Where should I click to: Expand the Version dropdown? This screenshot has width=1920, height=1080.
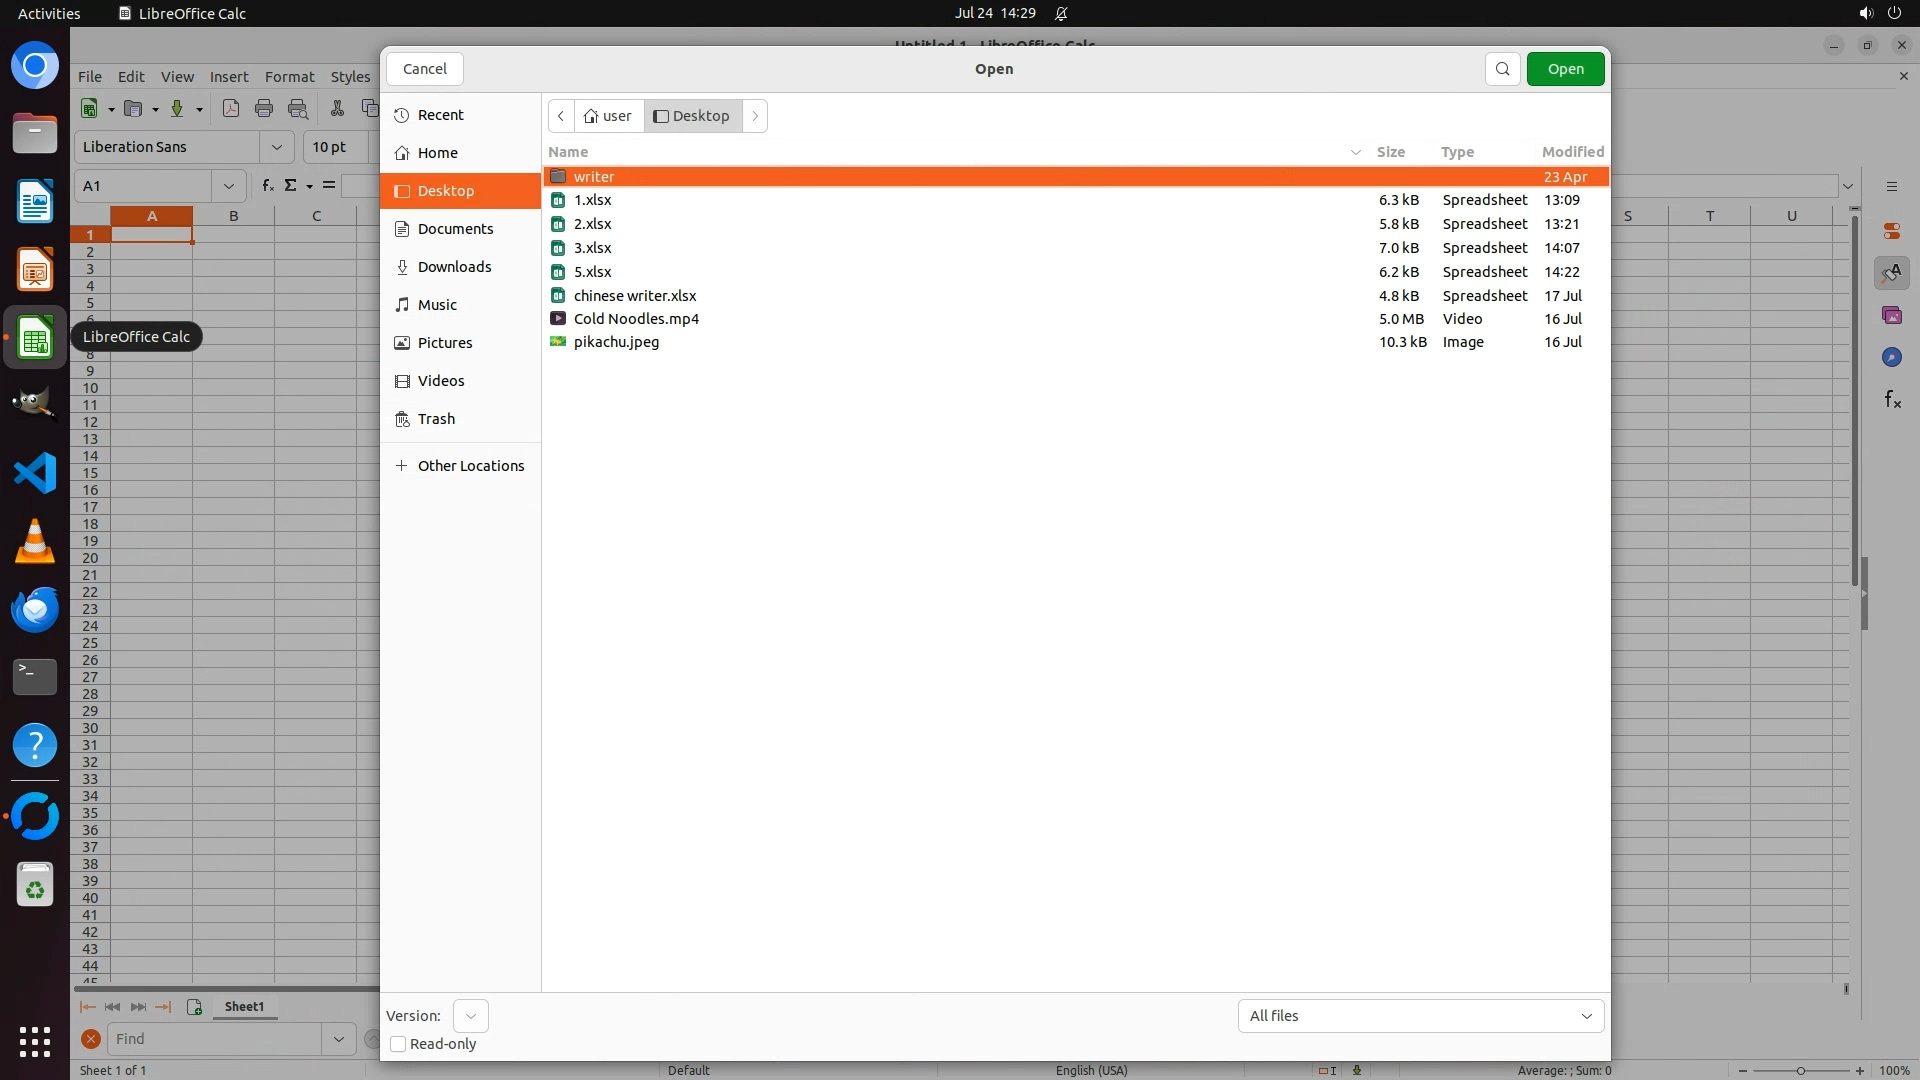470,1016
